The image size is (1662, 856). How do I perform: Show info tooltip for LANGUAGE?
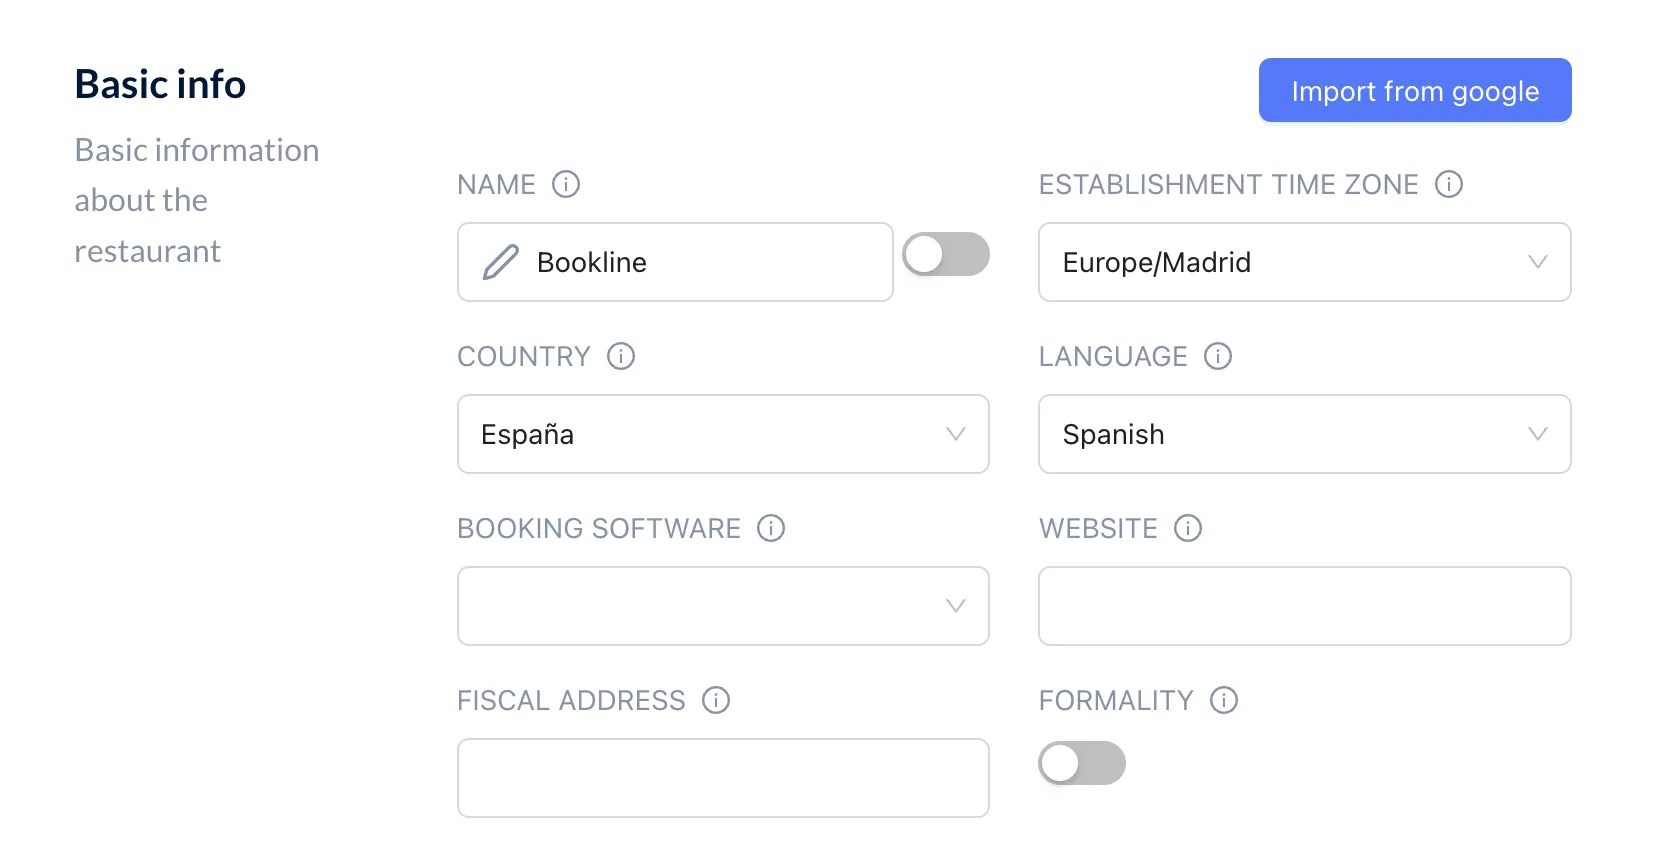click(1218, 356)
